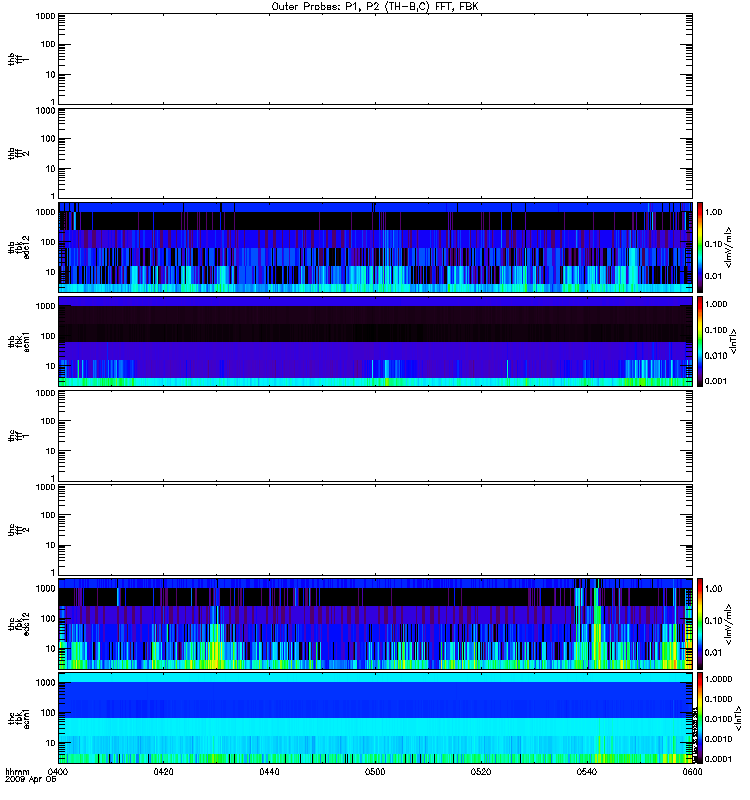Click inside the thc fbk scm1 spectrogram
Screen dimensions: 750x800
click(375, 718)
